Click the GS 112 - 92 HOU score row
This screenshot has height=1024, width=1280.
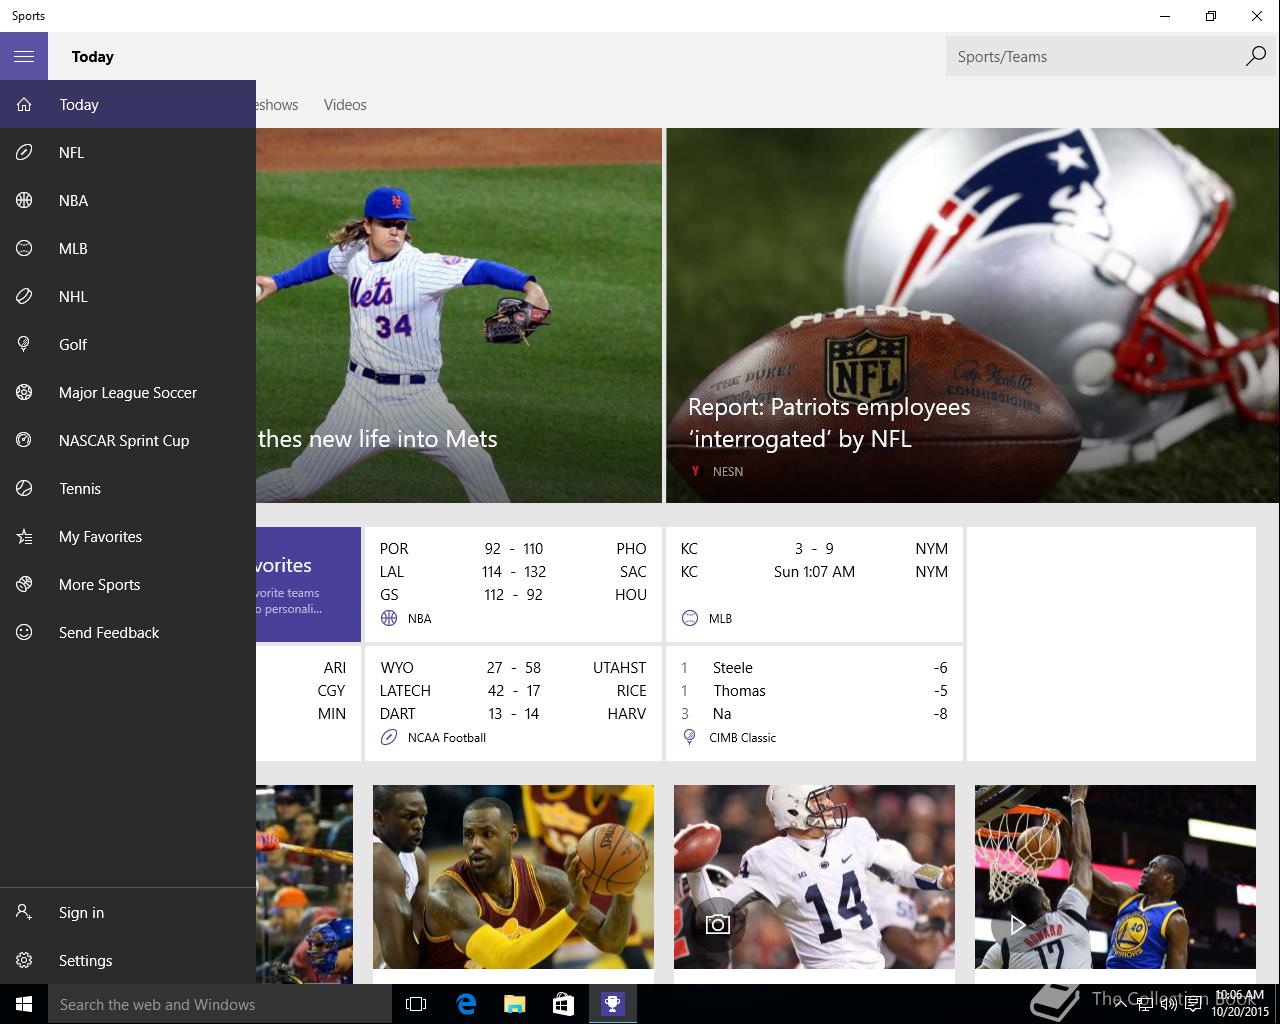click(x=513, y=594)
